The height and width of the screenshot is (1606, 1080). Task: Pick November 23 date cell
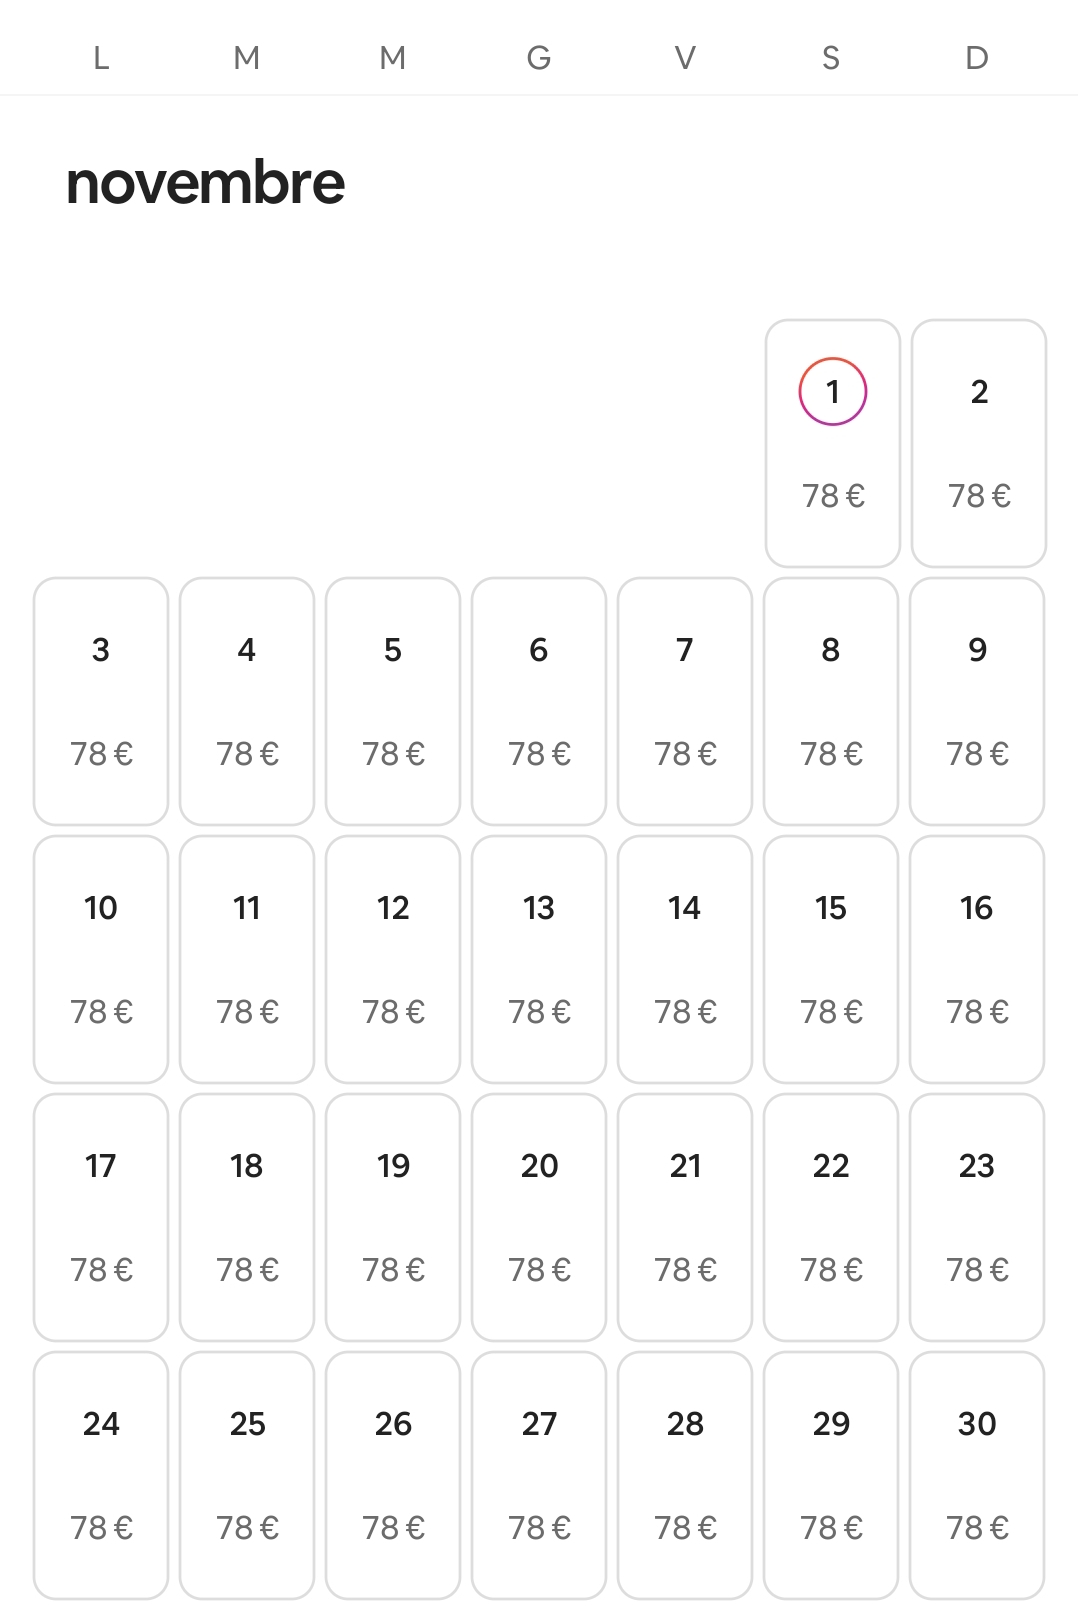point(977,1217)
